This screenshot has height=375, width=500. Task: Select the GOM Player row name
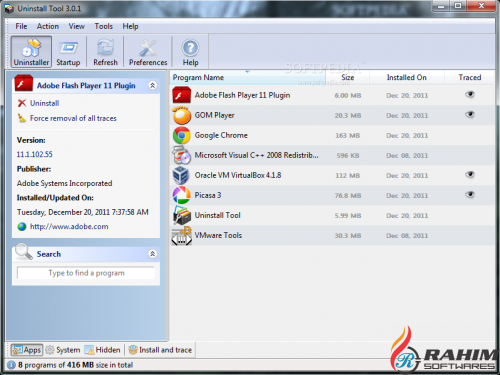click(x=215, y=115)
